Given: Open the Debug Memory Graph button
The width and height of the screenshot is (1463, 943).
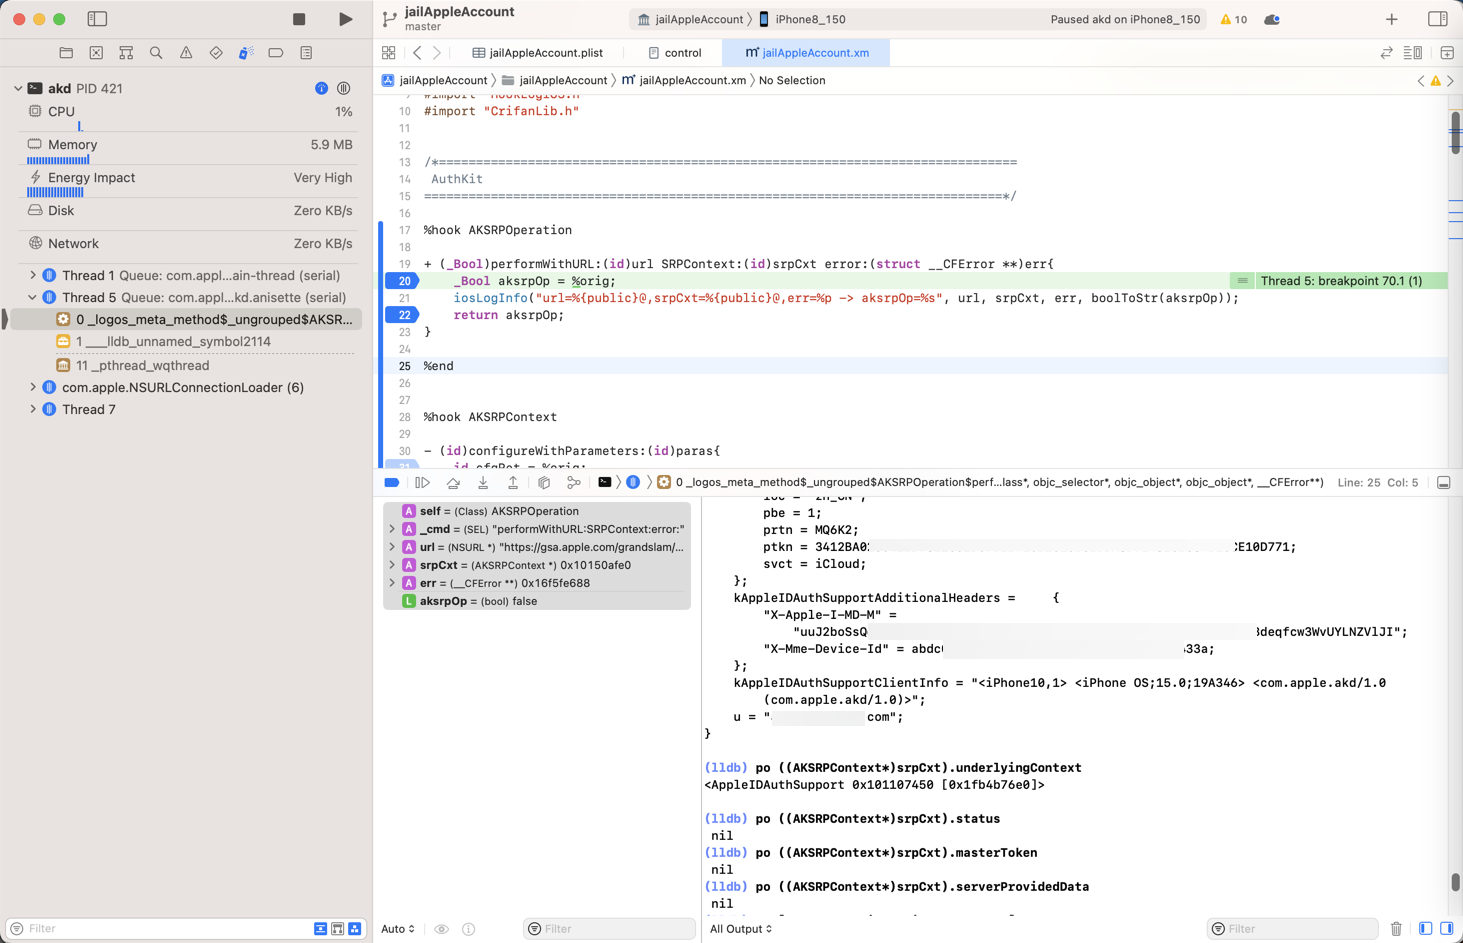Looking at the screenshot, I should click(x=574, y=483).
